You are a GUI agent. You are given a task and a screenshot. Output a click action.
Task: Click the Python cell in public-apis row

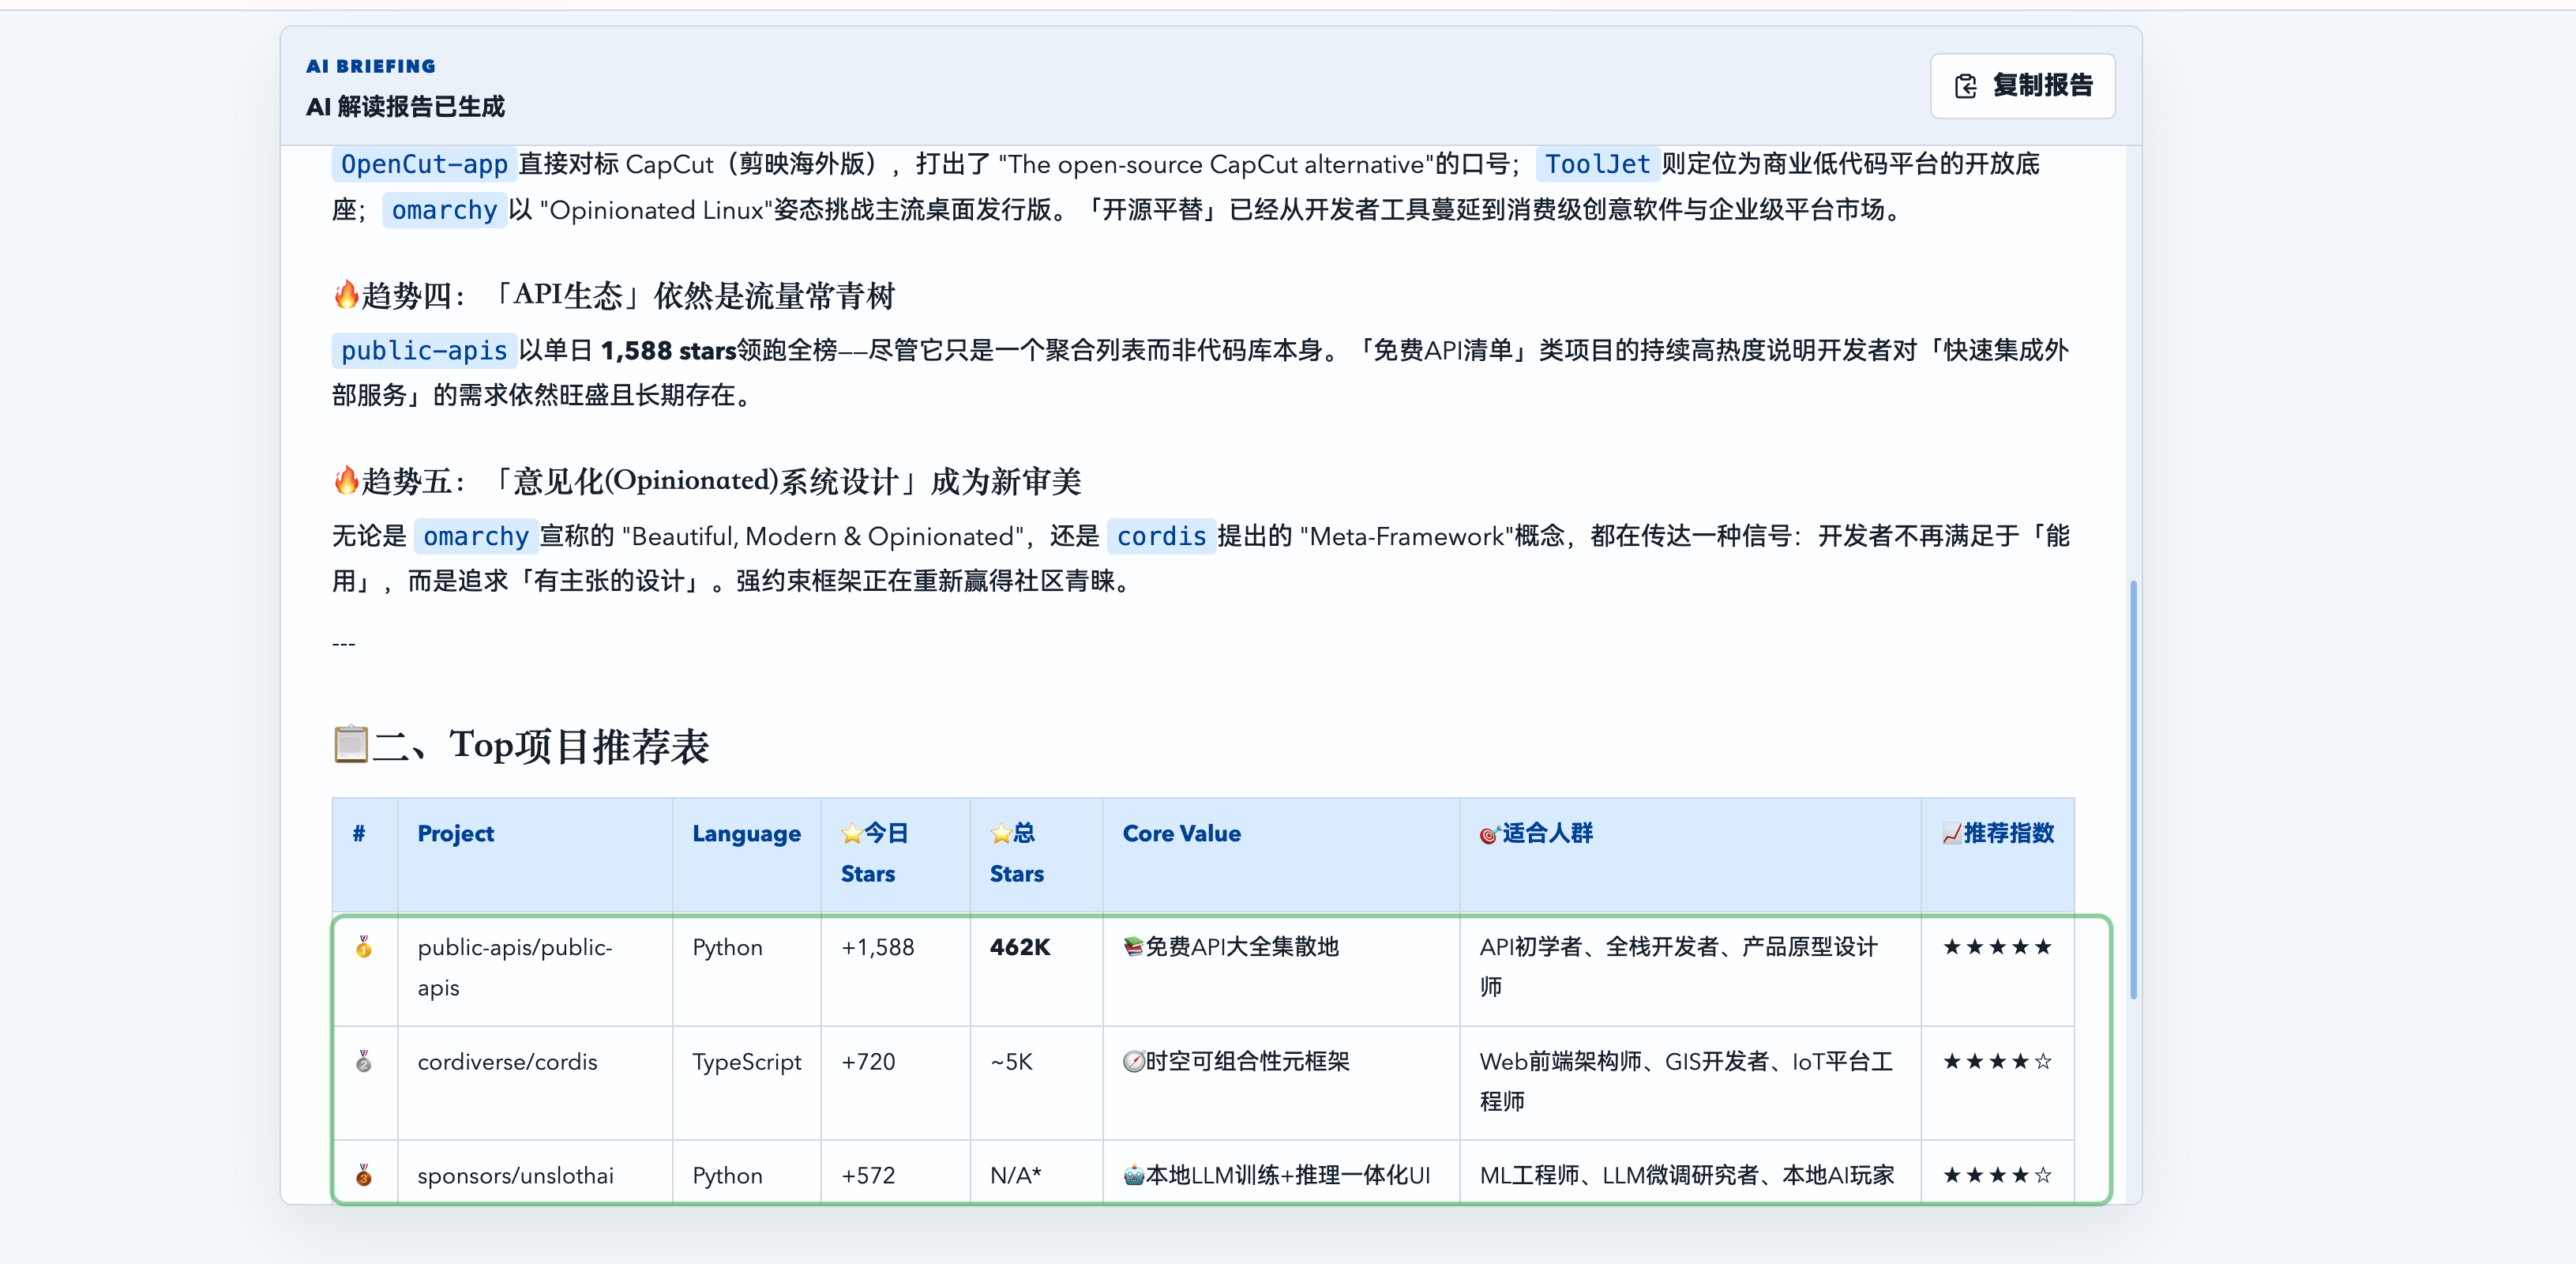[x=746, y=968]
